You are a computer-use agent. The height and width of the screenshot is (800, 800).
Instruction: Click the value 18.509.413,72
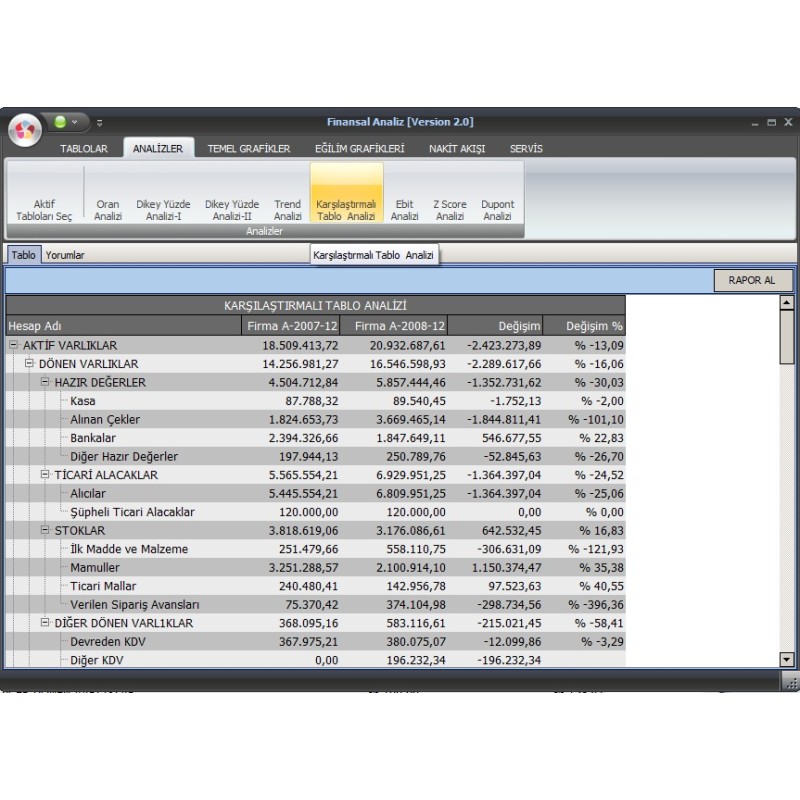point(300,345)
